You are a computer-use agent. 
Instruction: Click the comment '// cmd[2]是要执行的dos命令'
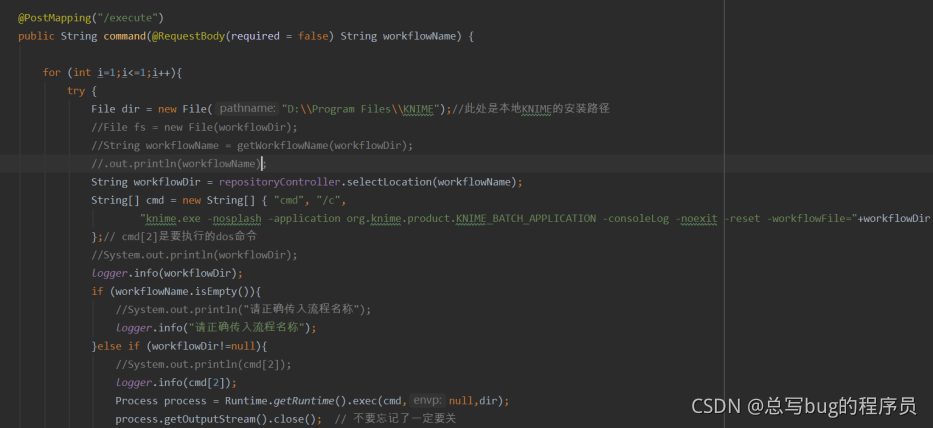pos(180,237)
